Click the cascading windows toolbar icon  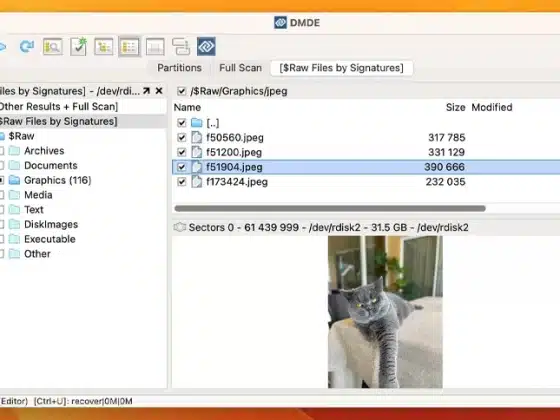tap(181, 46)
